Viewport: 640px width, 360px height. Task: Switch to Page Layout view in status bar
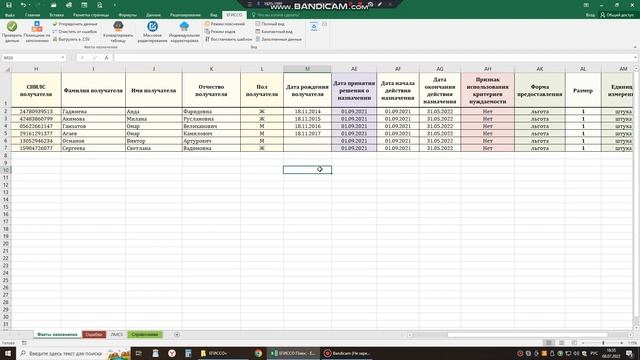(562, 343)
